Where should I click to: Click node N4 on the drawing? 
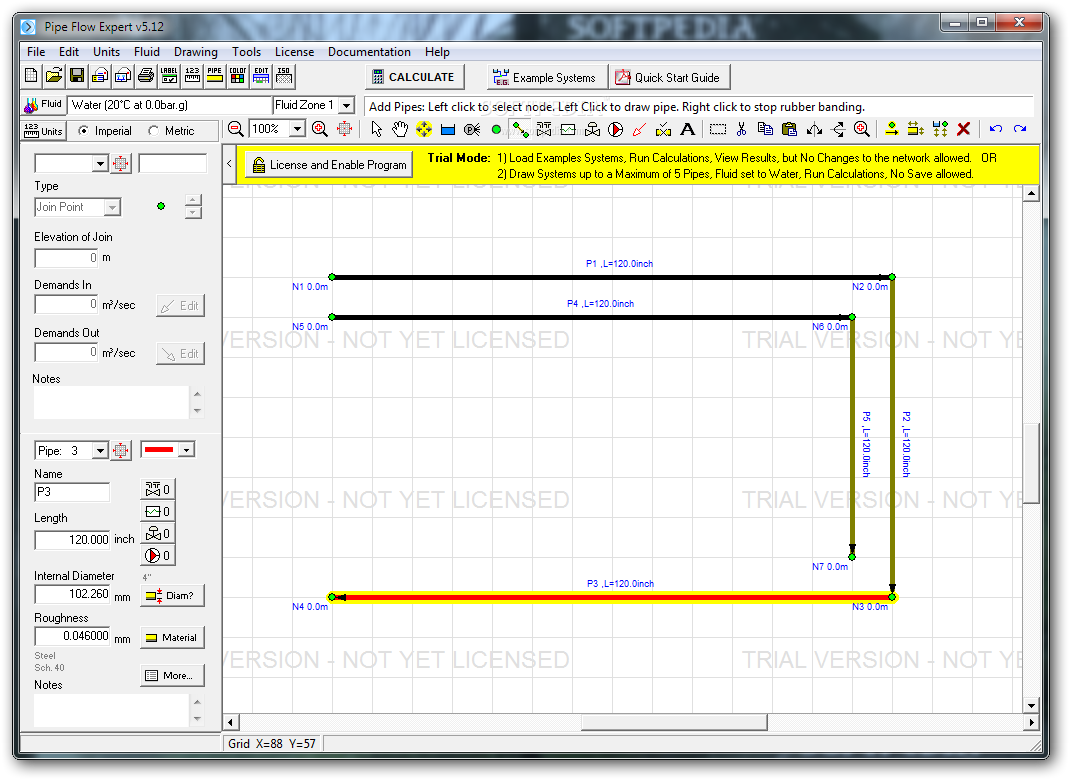click(332, 597)
